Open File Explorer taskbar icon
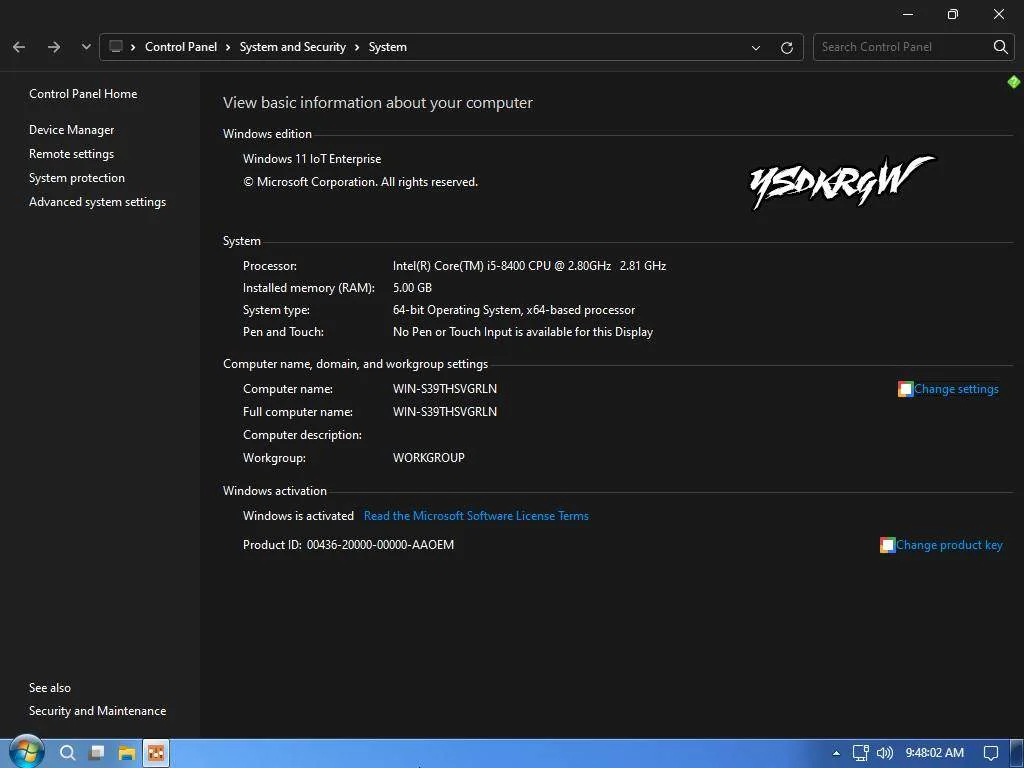This screenshot has height=768, width=1024. 126,753
